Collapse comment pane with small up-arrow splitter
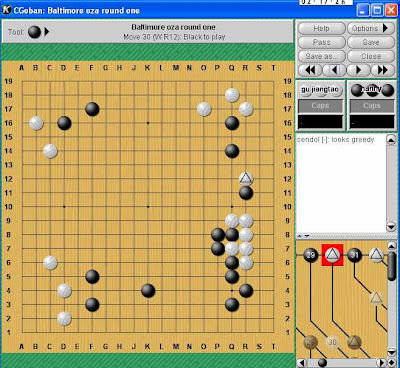This screenshot has width=400, height=368. click(x=300, y=236)
